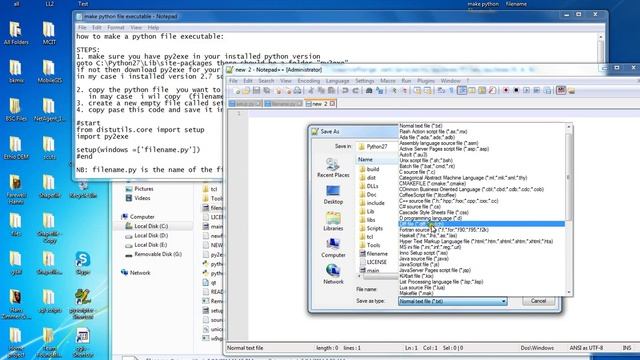Viewport: 640px width, 360px height.
Task: Click the Paste icon in Notepad++ toolbar
Action: tap(331, 91)
